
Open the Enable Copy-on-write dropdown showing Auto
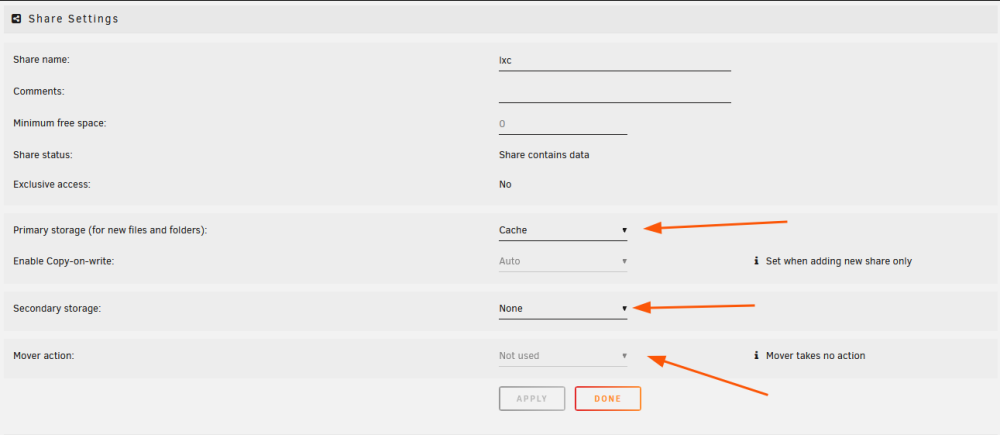tap(563, 261)
